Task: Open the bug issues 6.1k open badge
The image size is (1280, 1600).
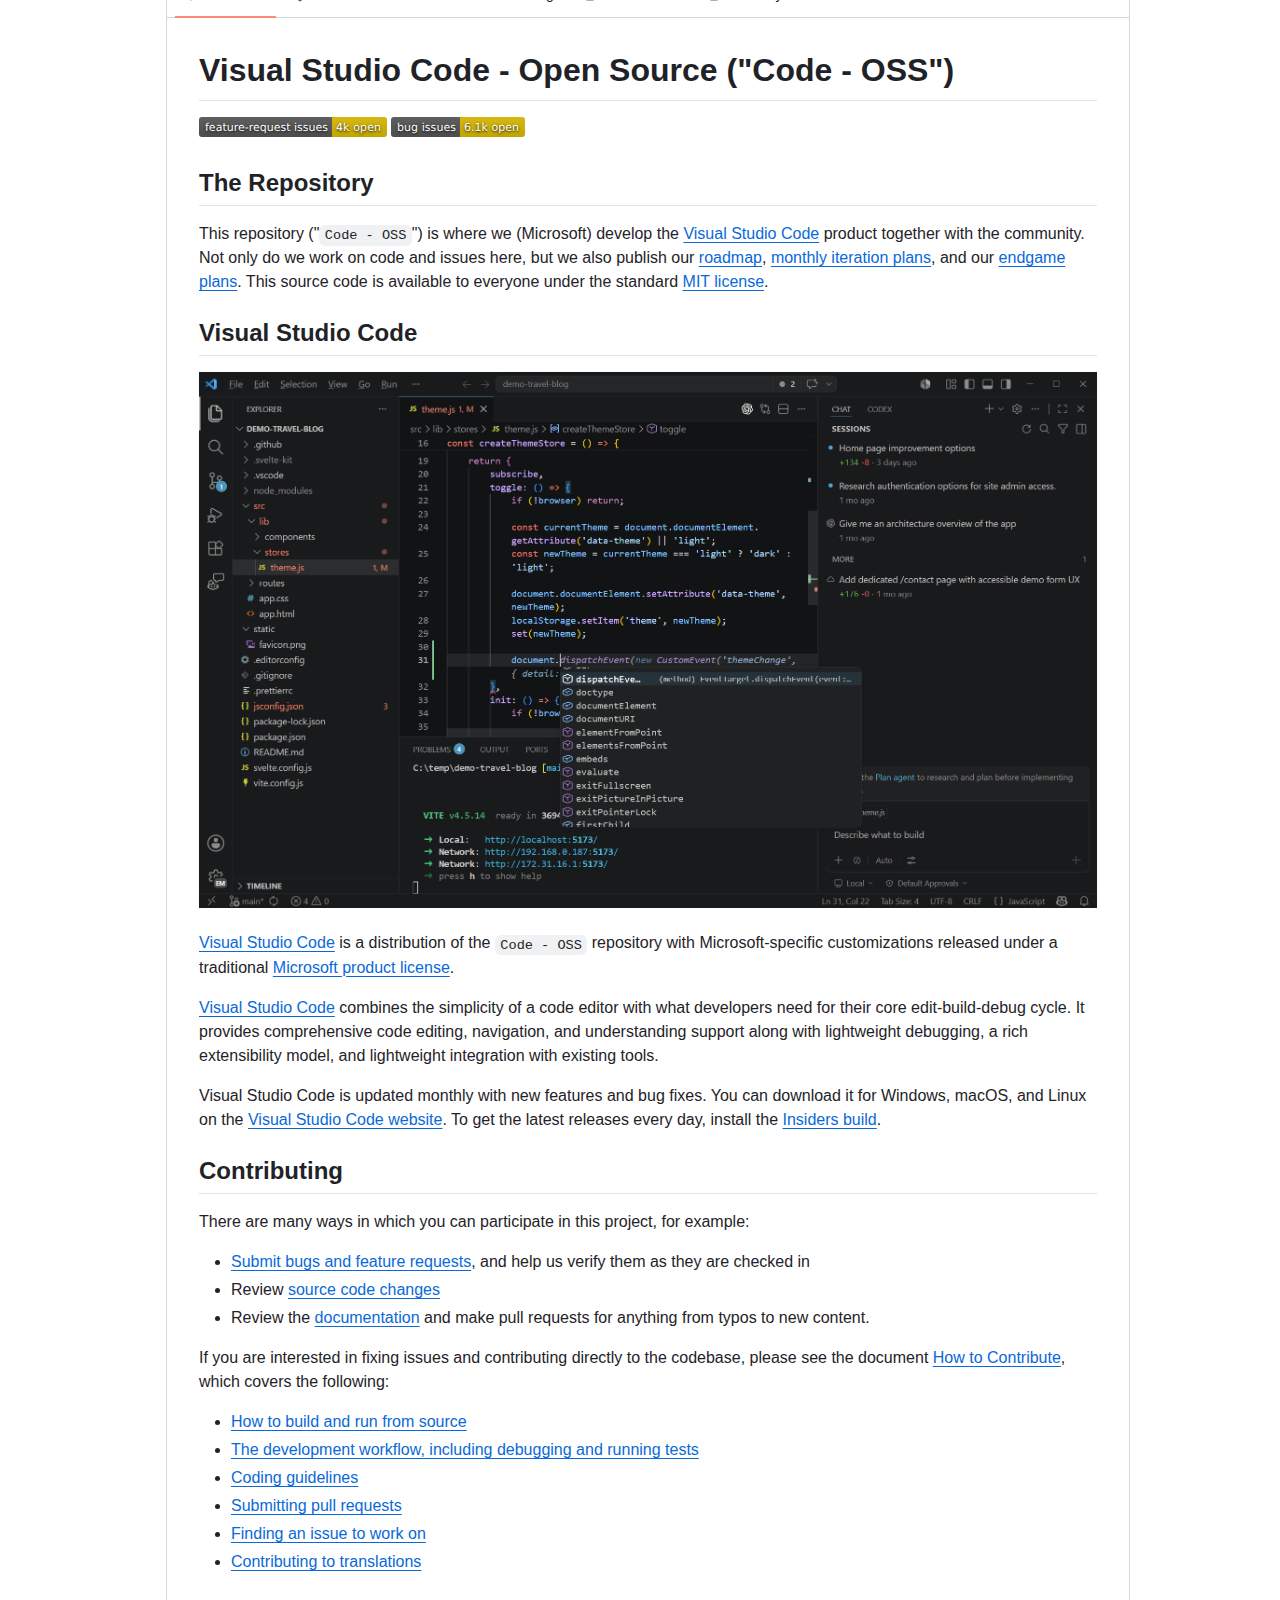Action: coord(458,127)
